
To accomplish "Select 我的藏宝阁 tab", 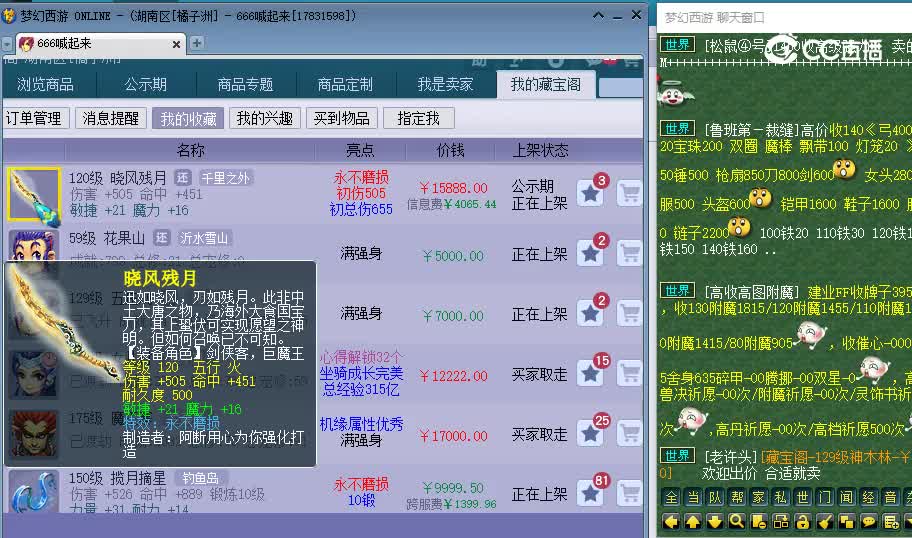I will click(x=546, y=85).
